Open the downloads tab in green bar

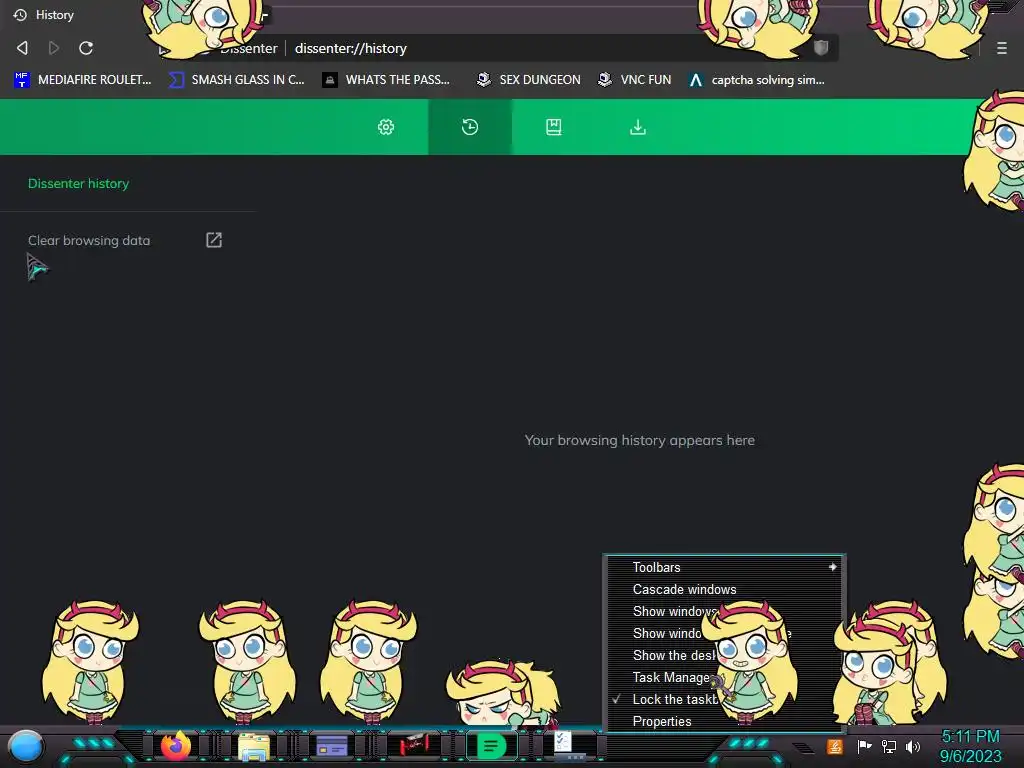[x=637, y=127]
